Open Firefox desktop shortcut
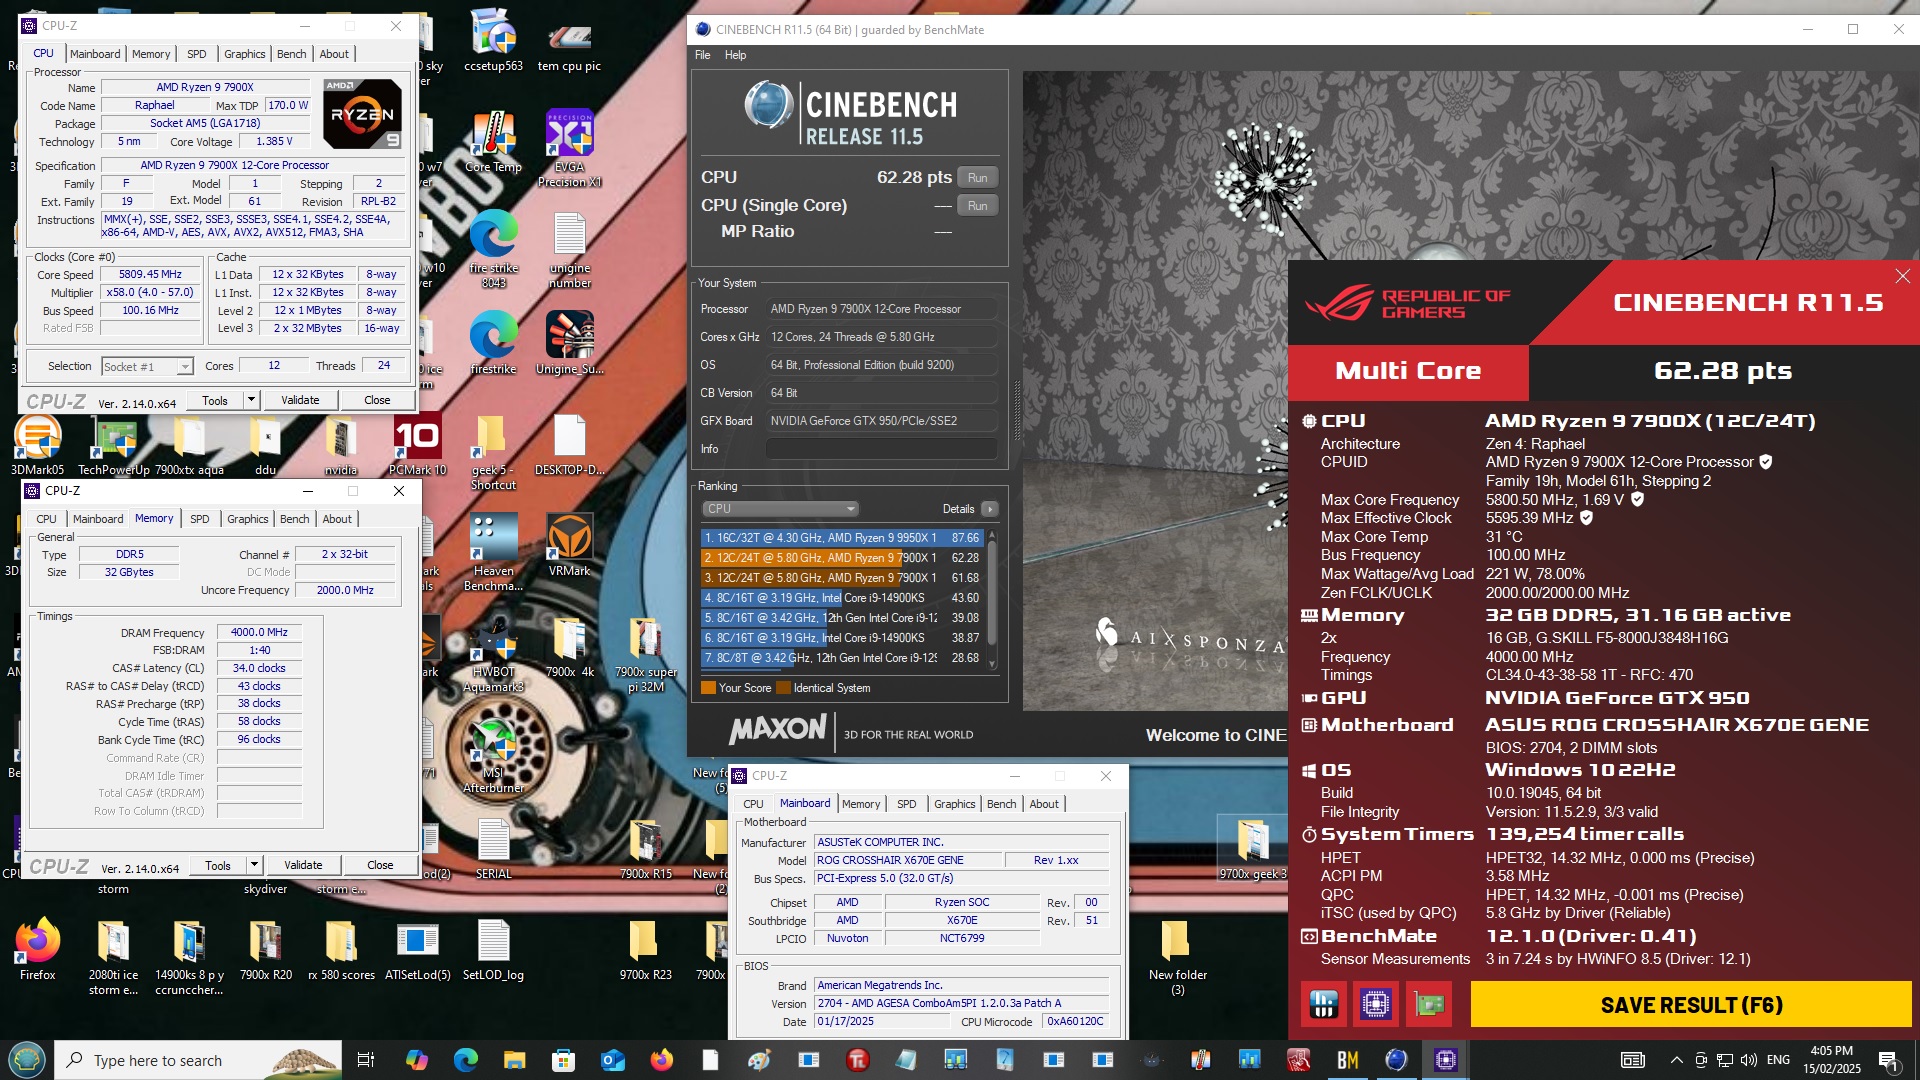 coord(38,950)
